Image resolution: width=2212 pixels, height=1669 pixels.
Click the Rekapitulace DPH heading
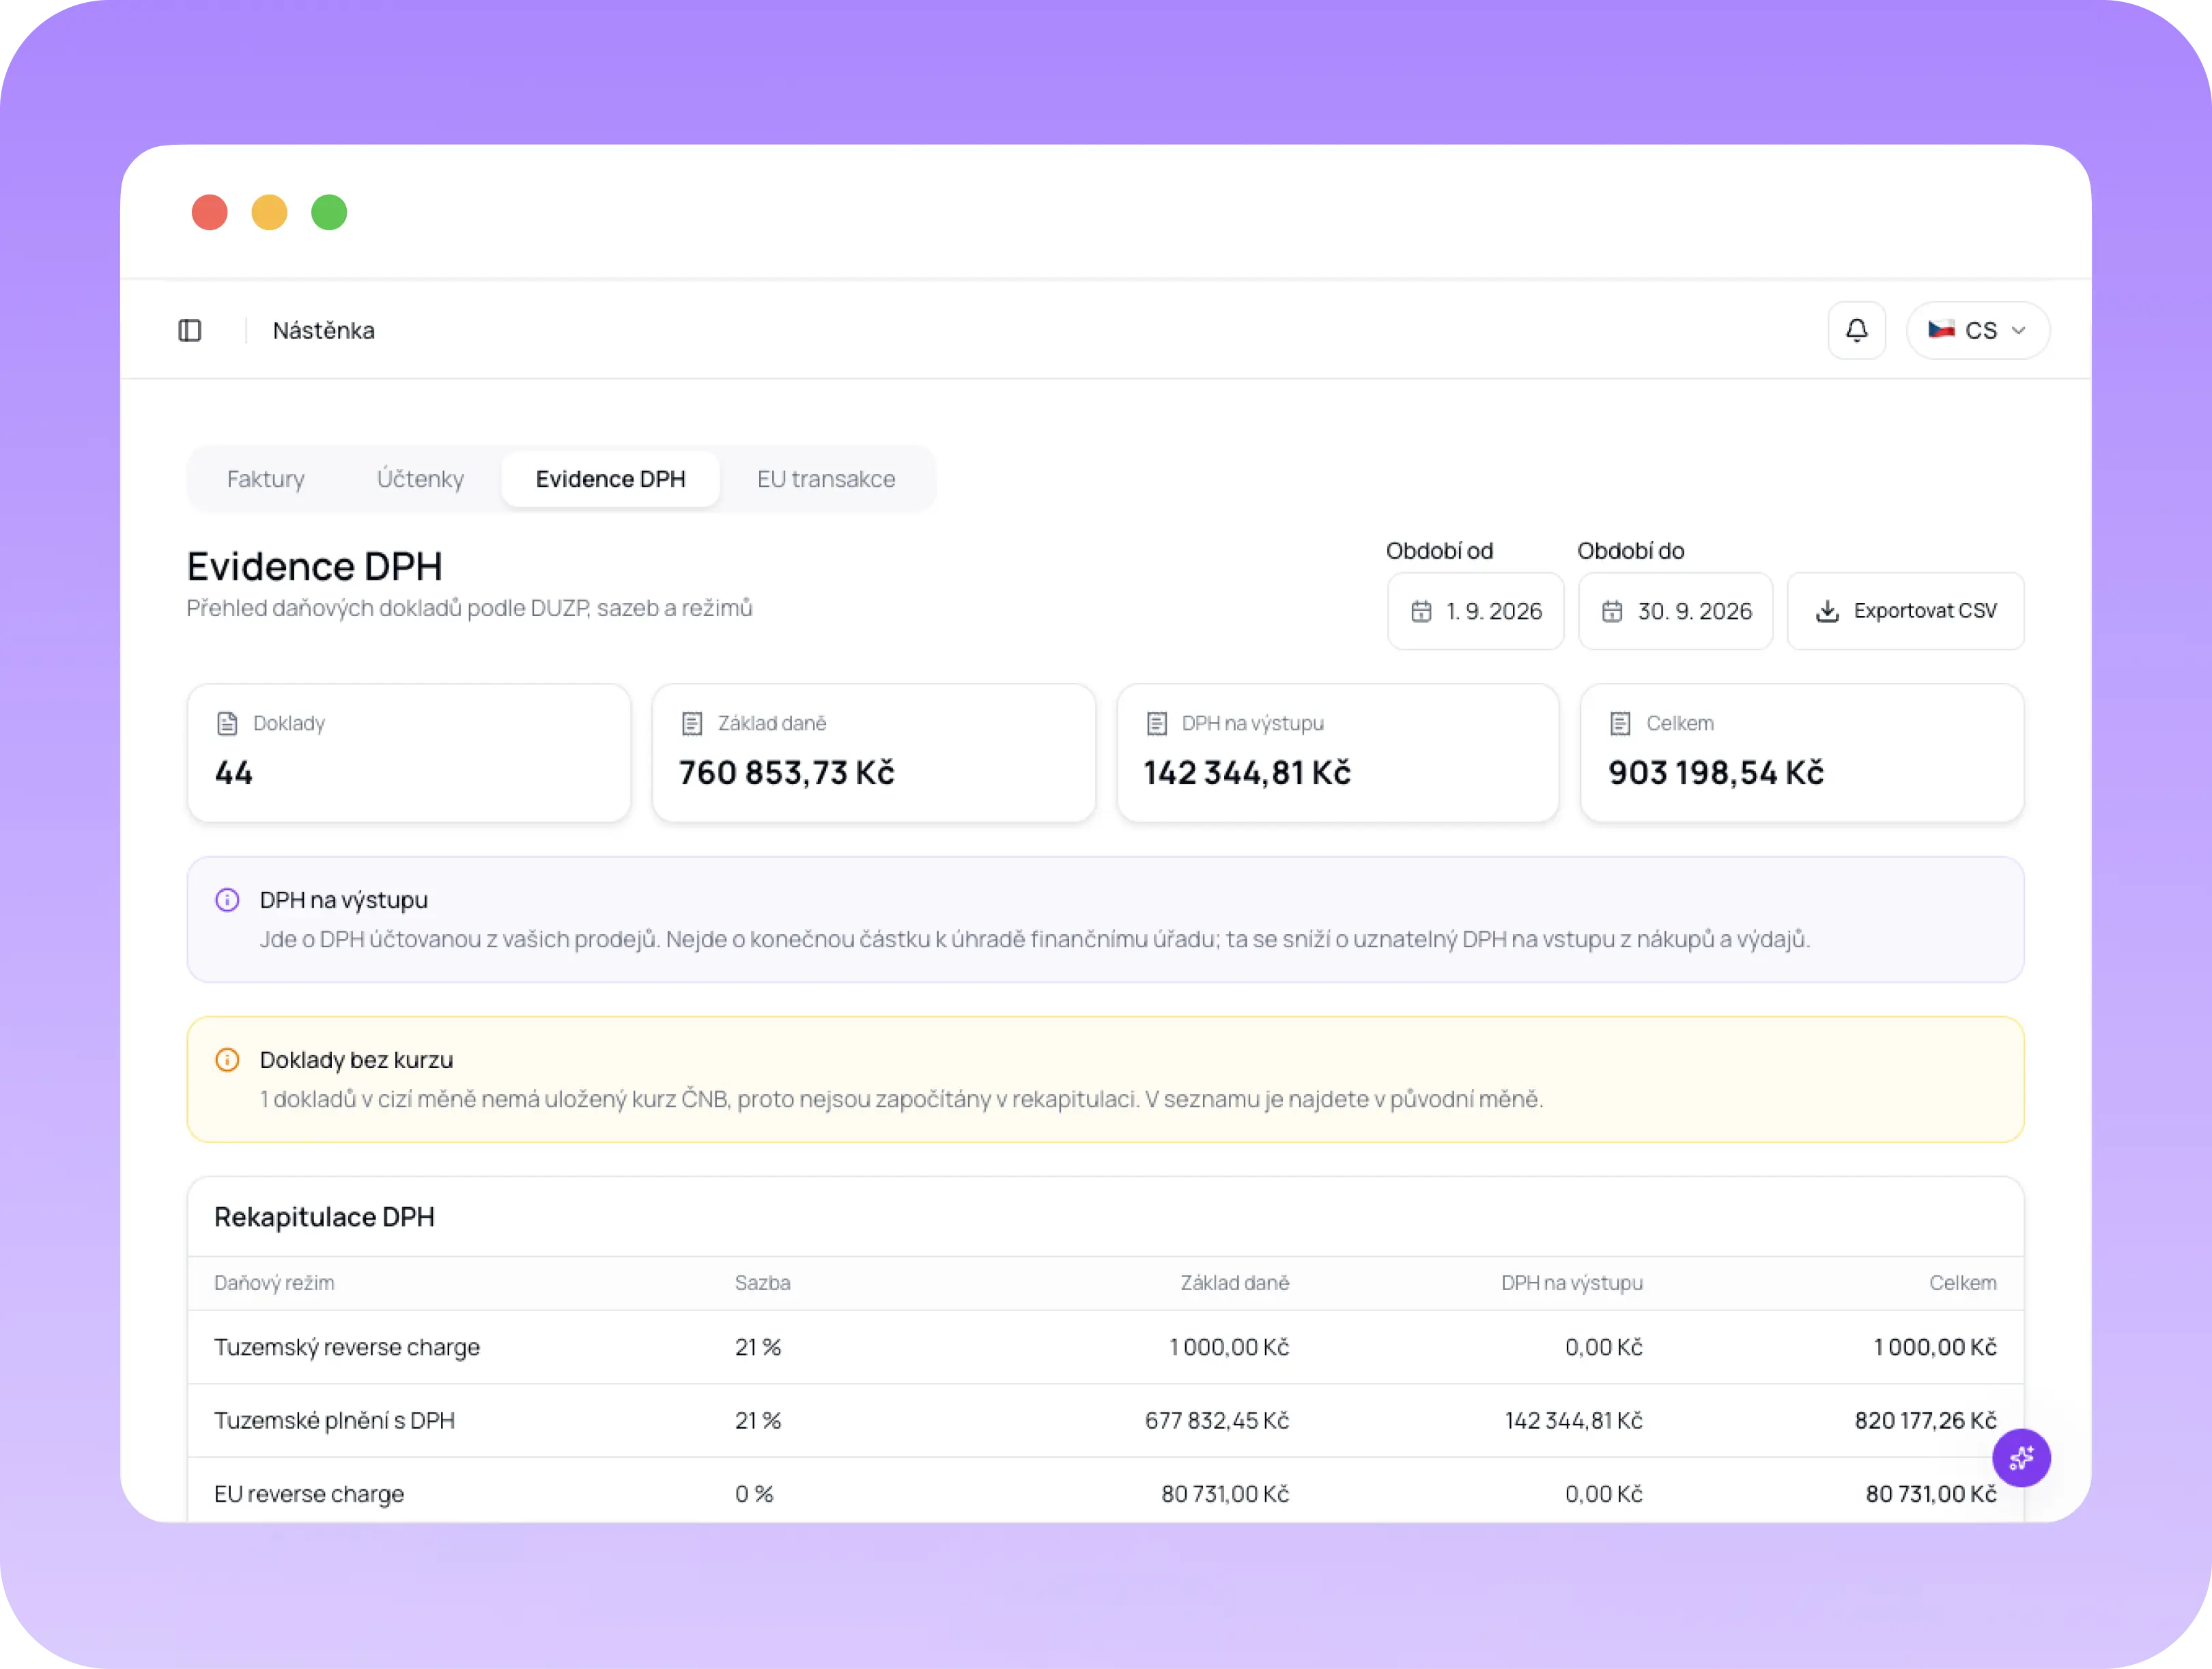tap(325, 1217)
